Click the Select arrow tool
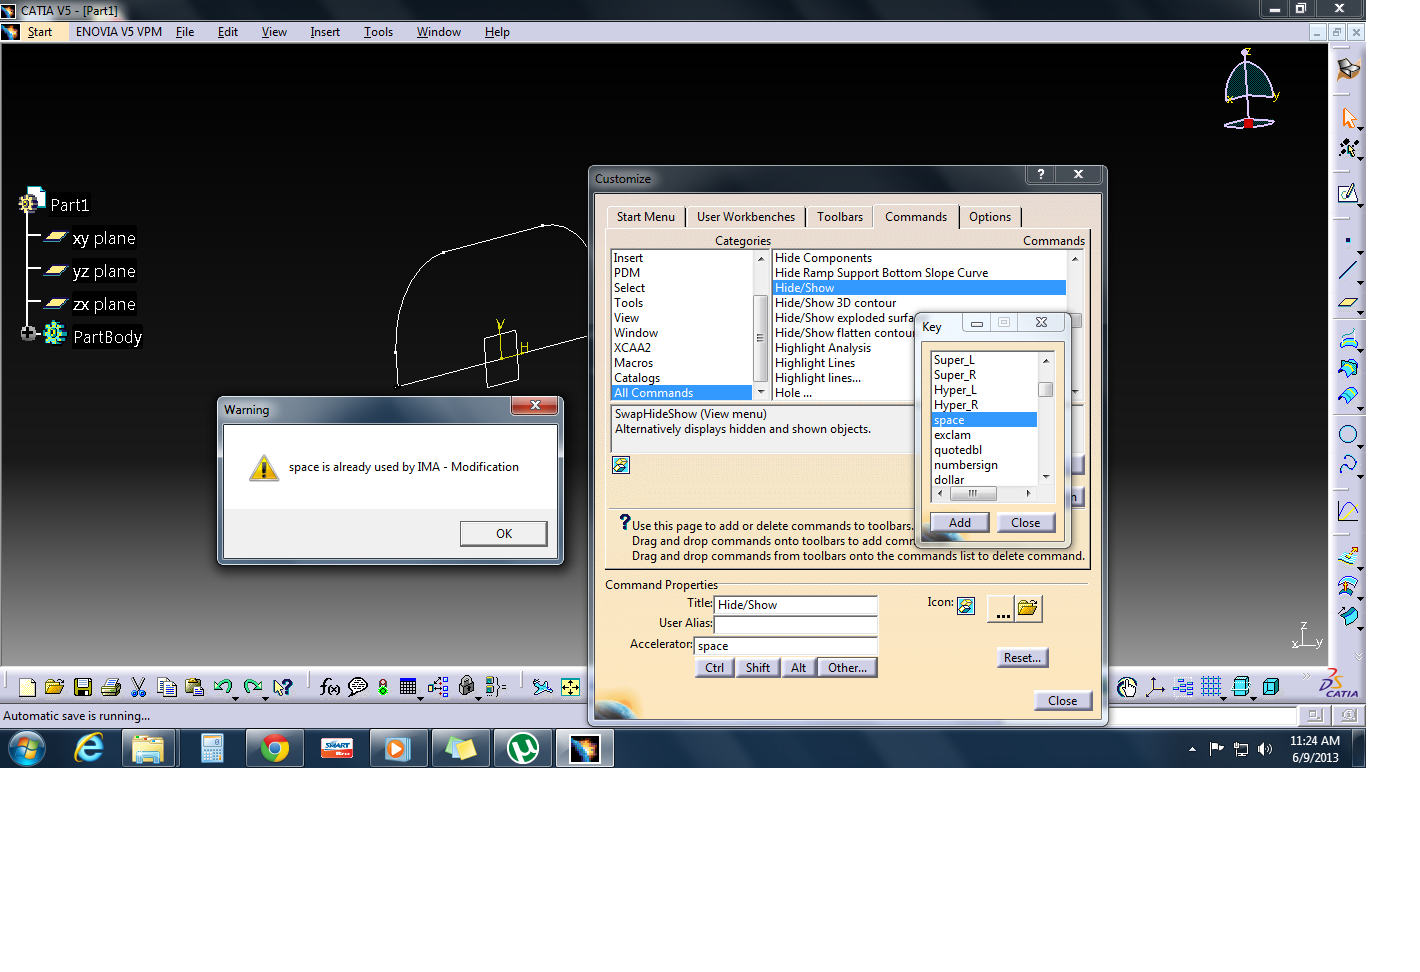The height and width of the screenshot is (972, 1420). click(1349, 118)
